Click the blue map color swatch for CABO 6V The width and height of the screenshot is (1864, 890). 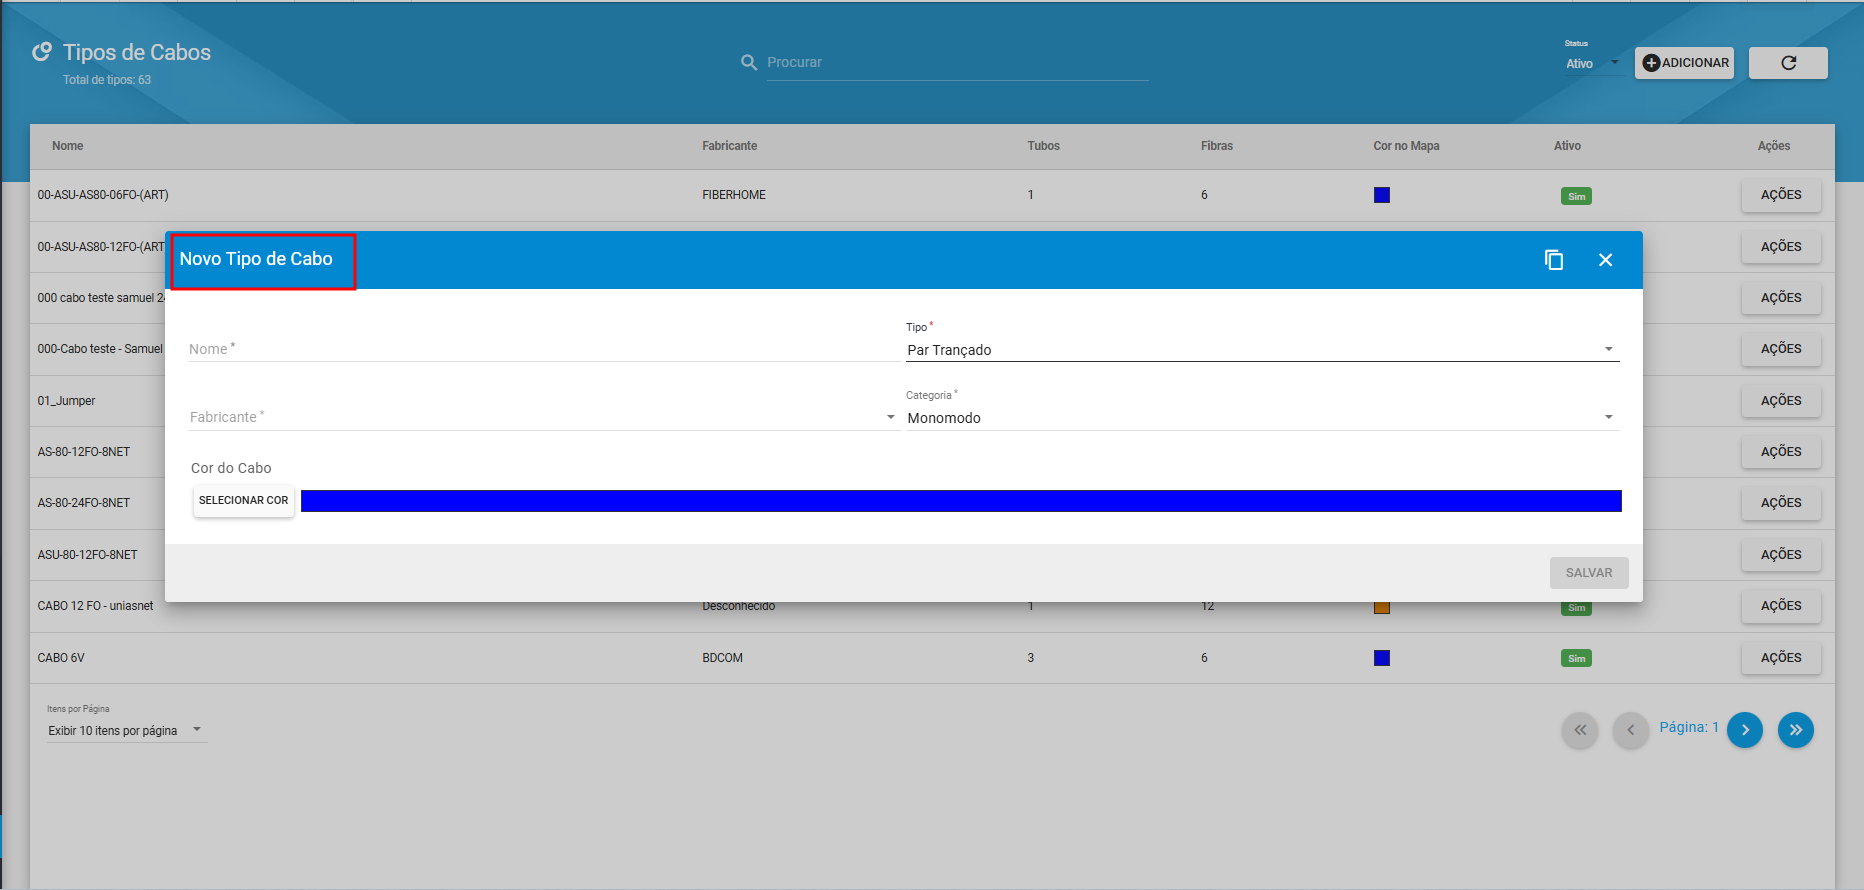(1382, 658)
